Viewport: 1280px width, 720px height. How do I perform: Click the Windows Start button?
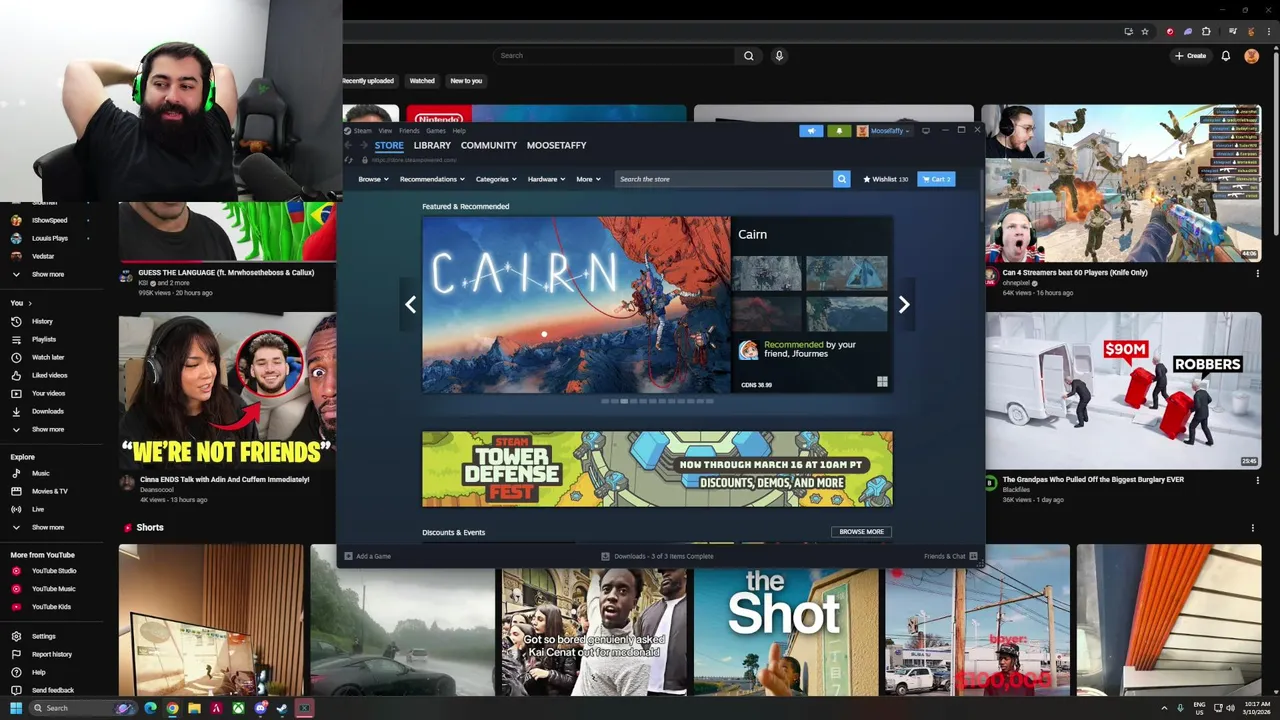[16, 708]
